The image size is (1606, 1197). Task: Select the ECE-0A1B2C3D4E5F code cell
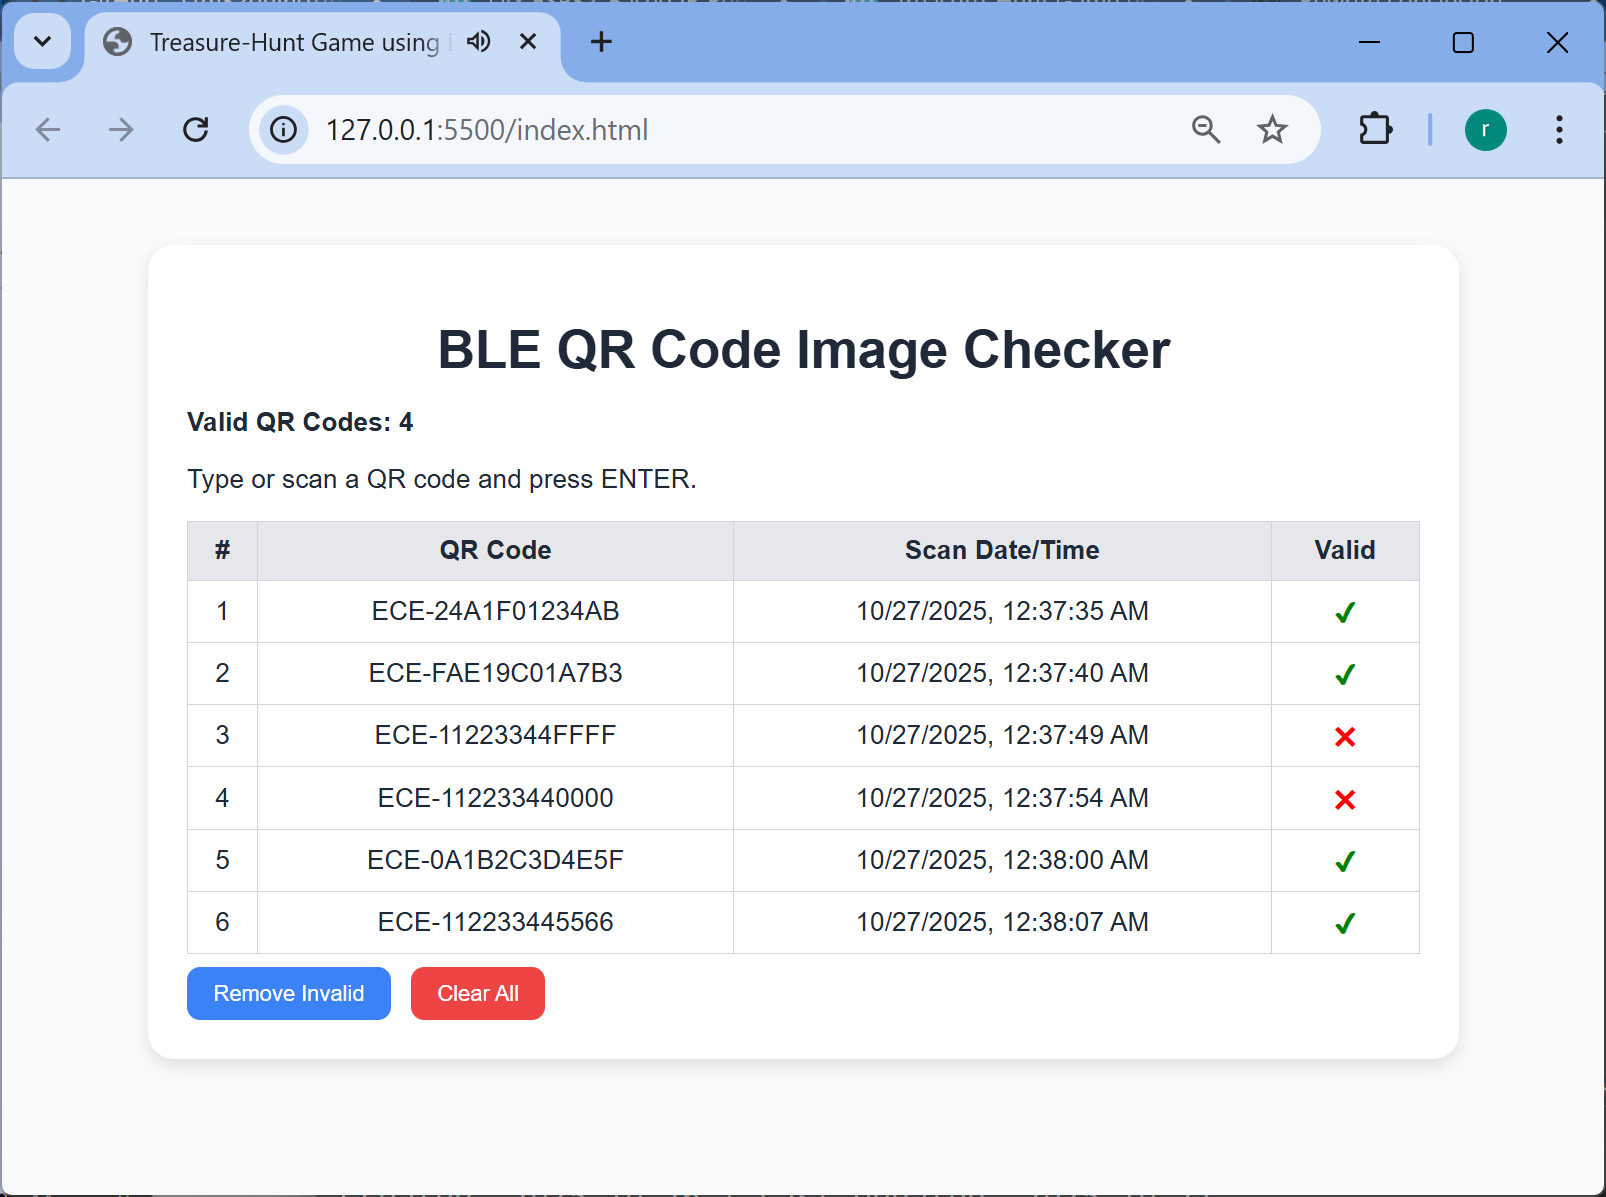pos(495,860)
